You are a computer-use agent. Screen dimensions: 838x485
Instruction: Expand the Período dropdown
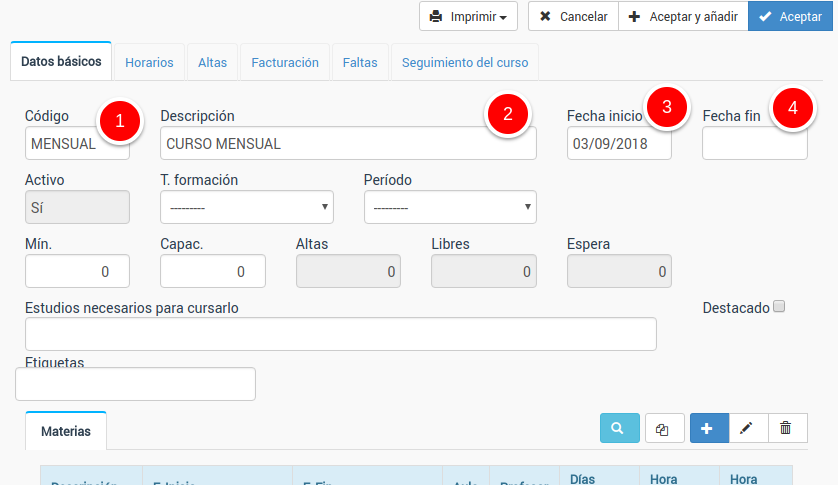click(449, 207)
